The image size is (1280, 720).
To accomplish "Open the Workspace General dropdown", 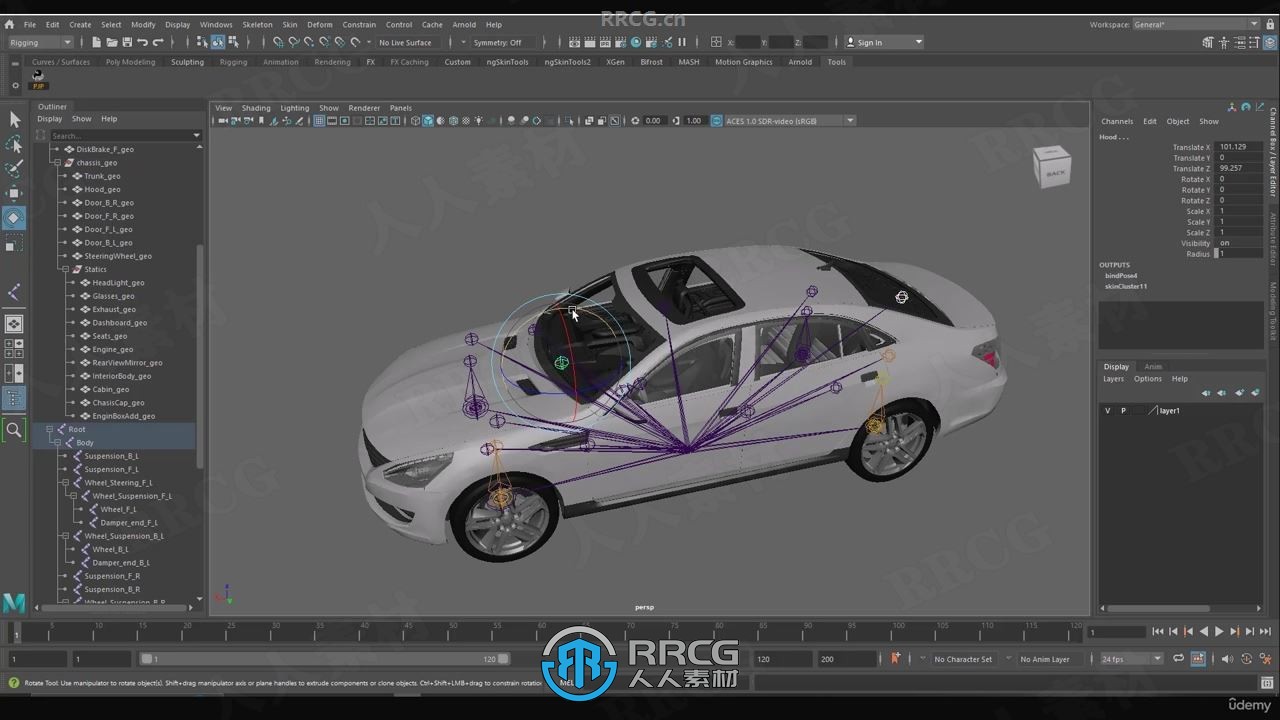I will point(1196,24).
